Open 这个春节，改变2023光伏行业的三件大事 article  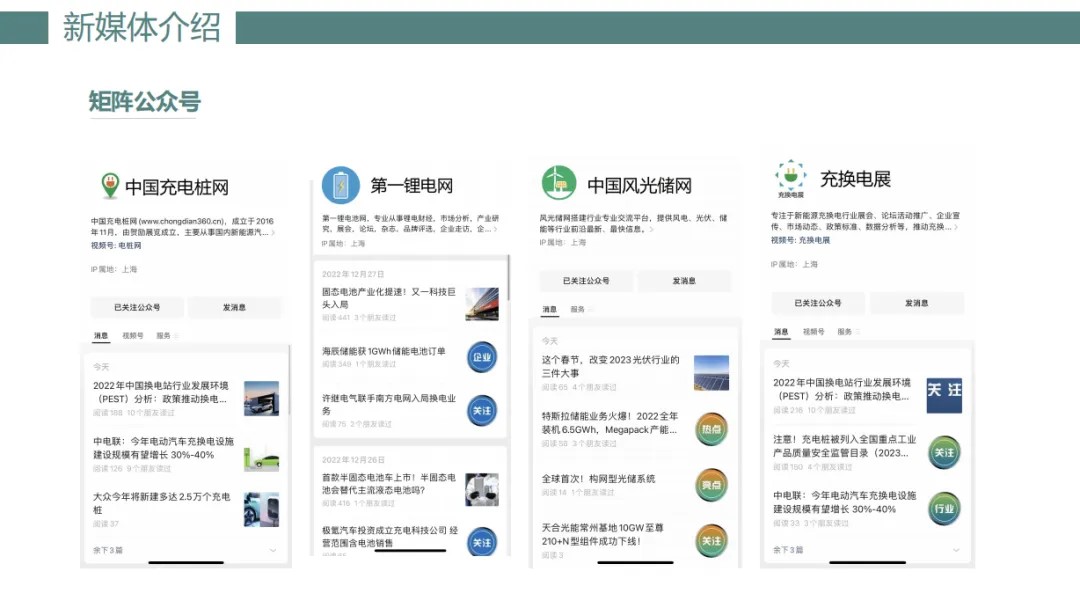[x=610, y=366]
